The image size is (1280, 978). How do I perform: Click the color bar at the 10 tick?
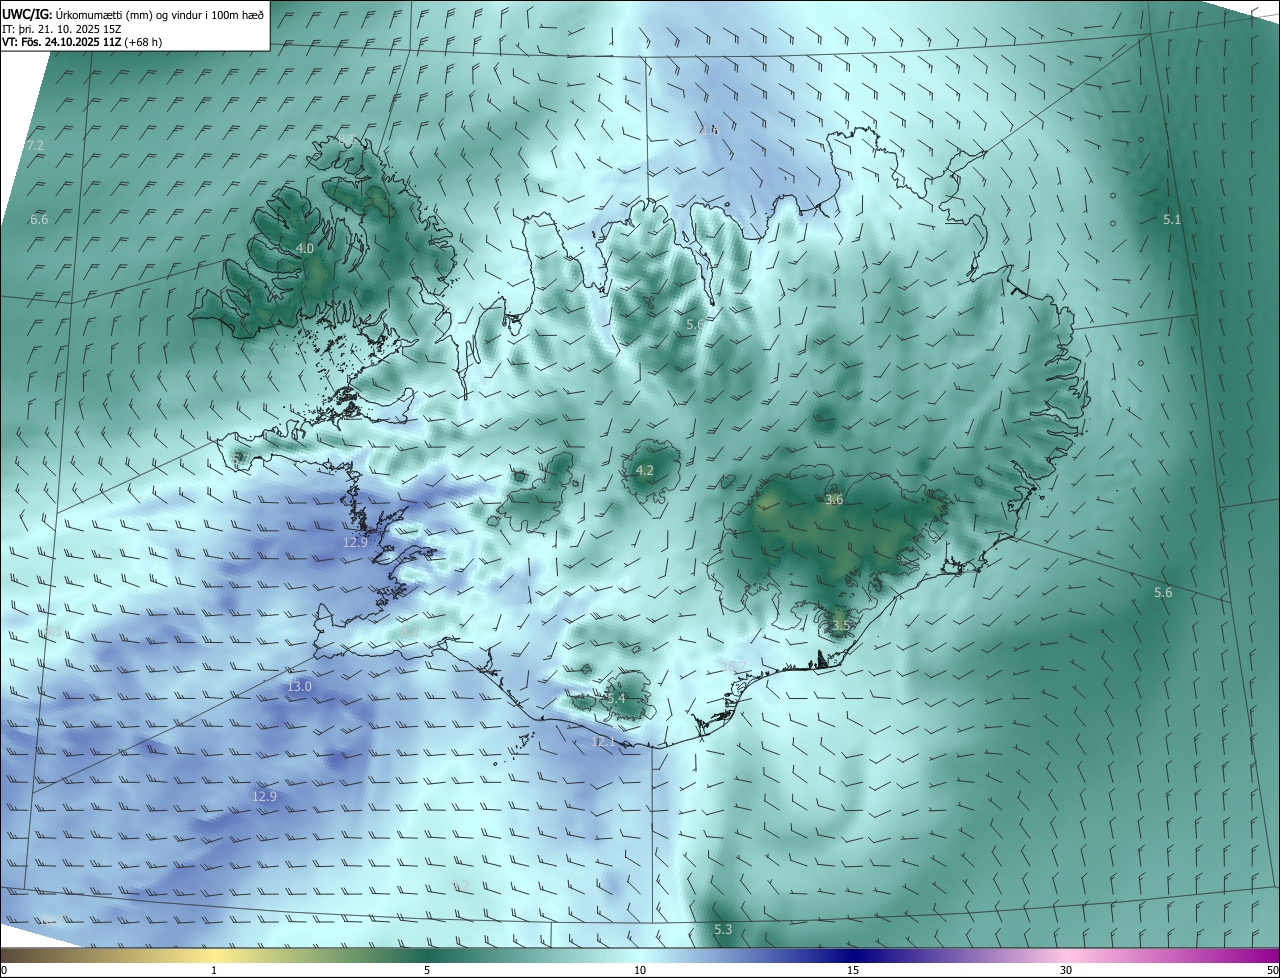coord(640,955)
